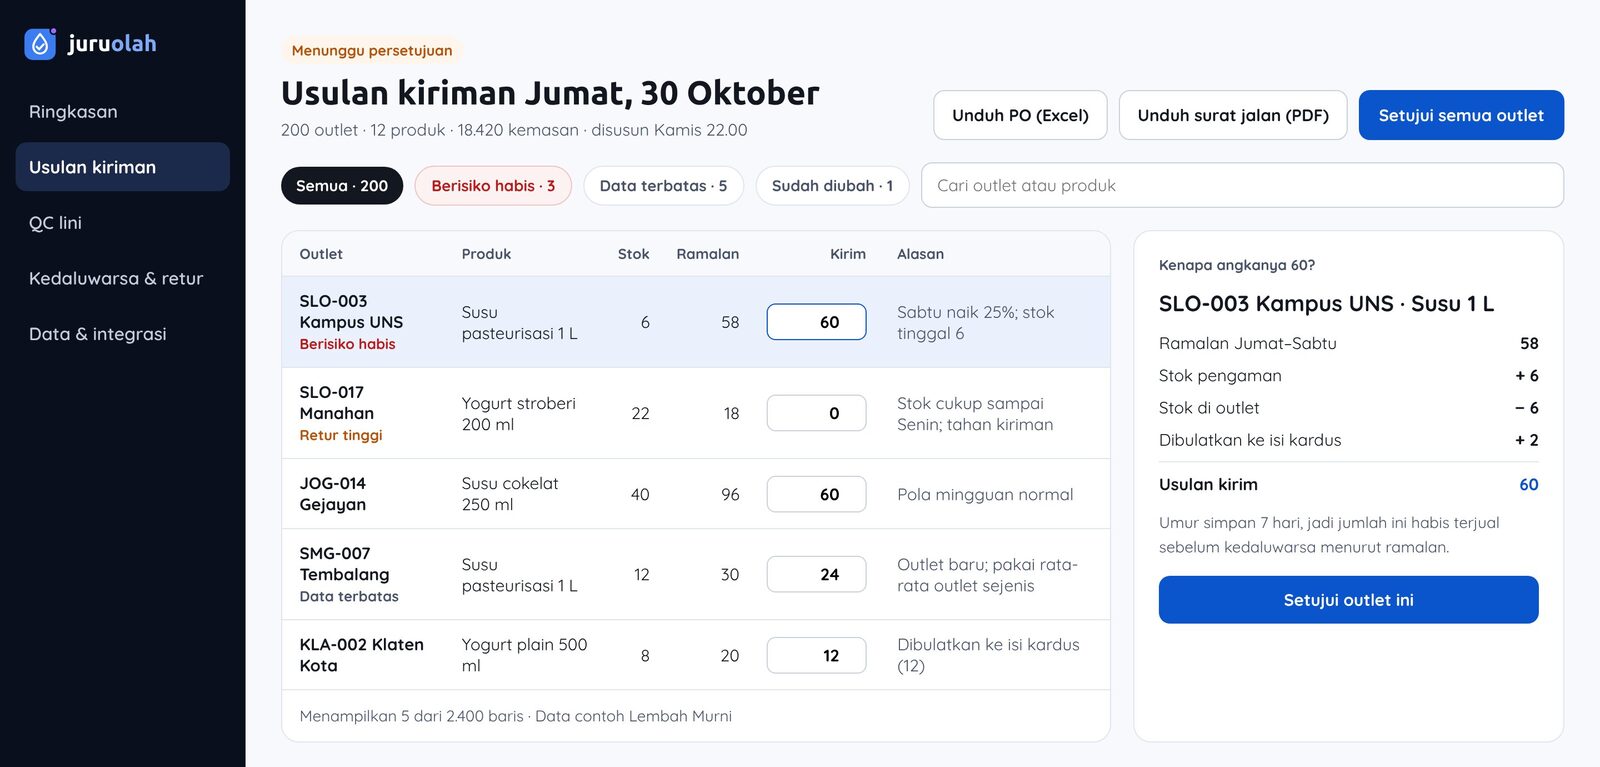Click the Produk column header
Viewport: 1600px width, 767px height.
(486, 254)
